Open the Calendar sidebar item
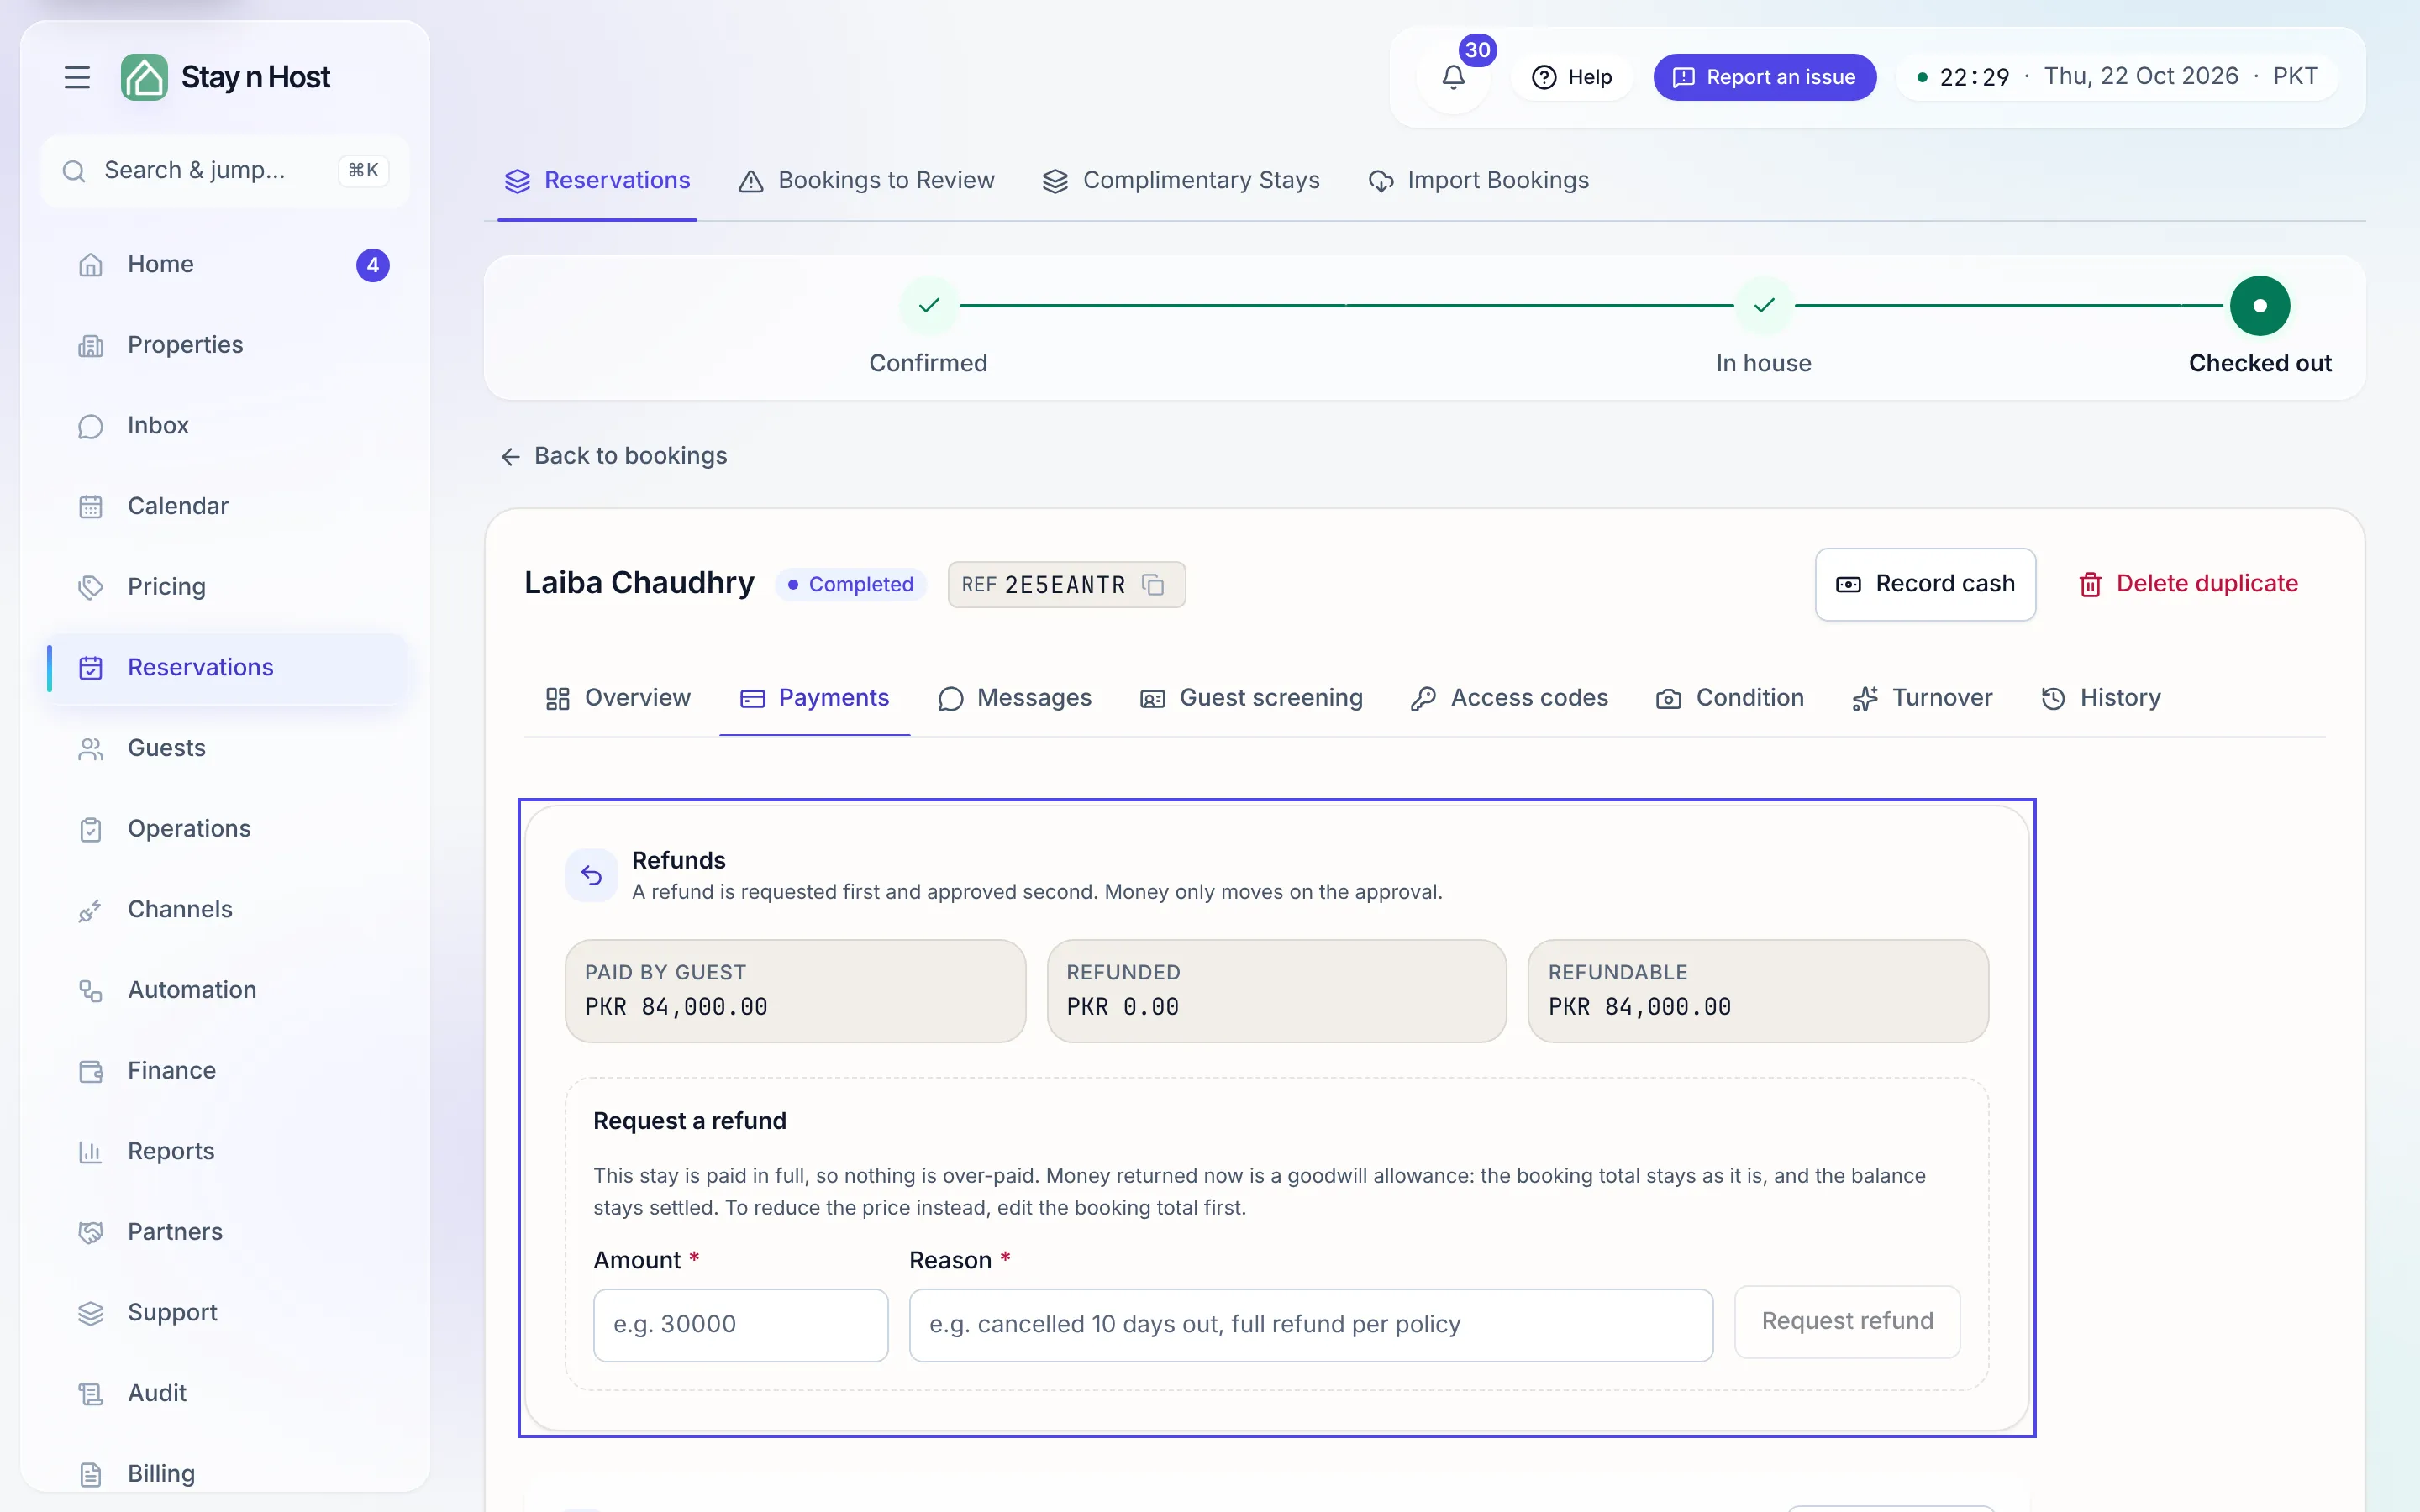The width and height of the screenshot is (2420, 1512). (x=227, y=506)
